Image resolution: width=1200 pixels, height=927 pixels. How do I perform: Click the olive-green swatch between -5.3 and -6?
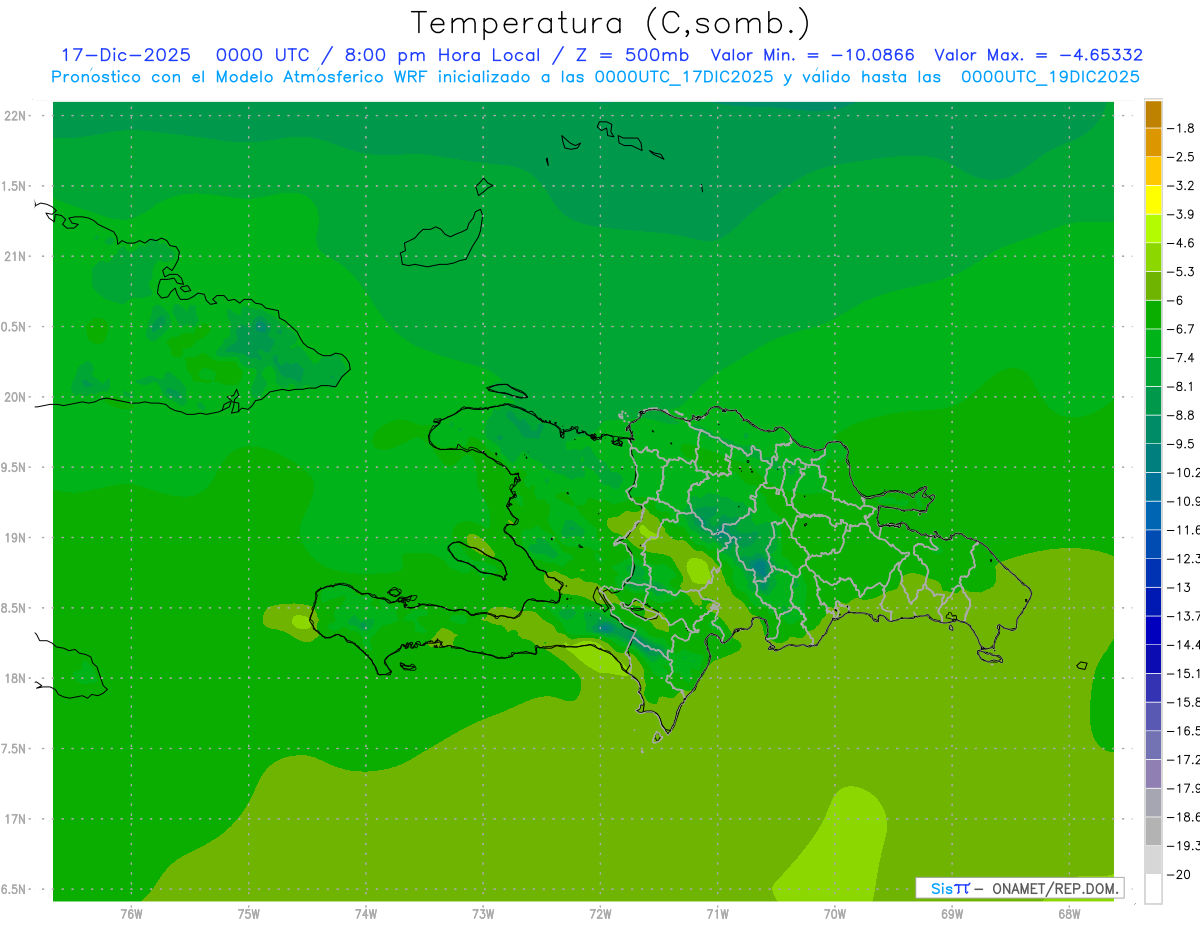pos(1153,286)
